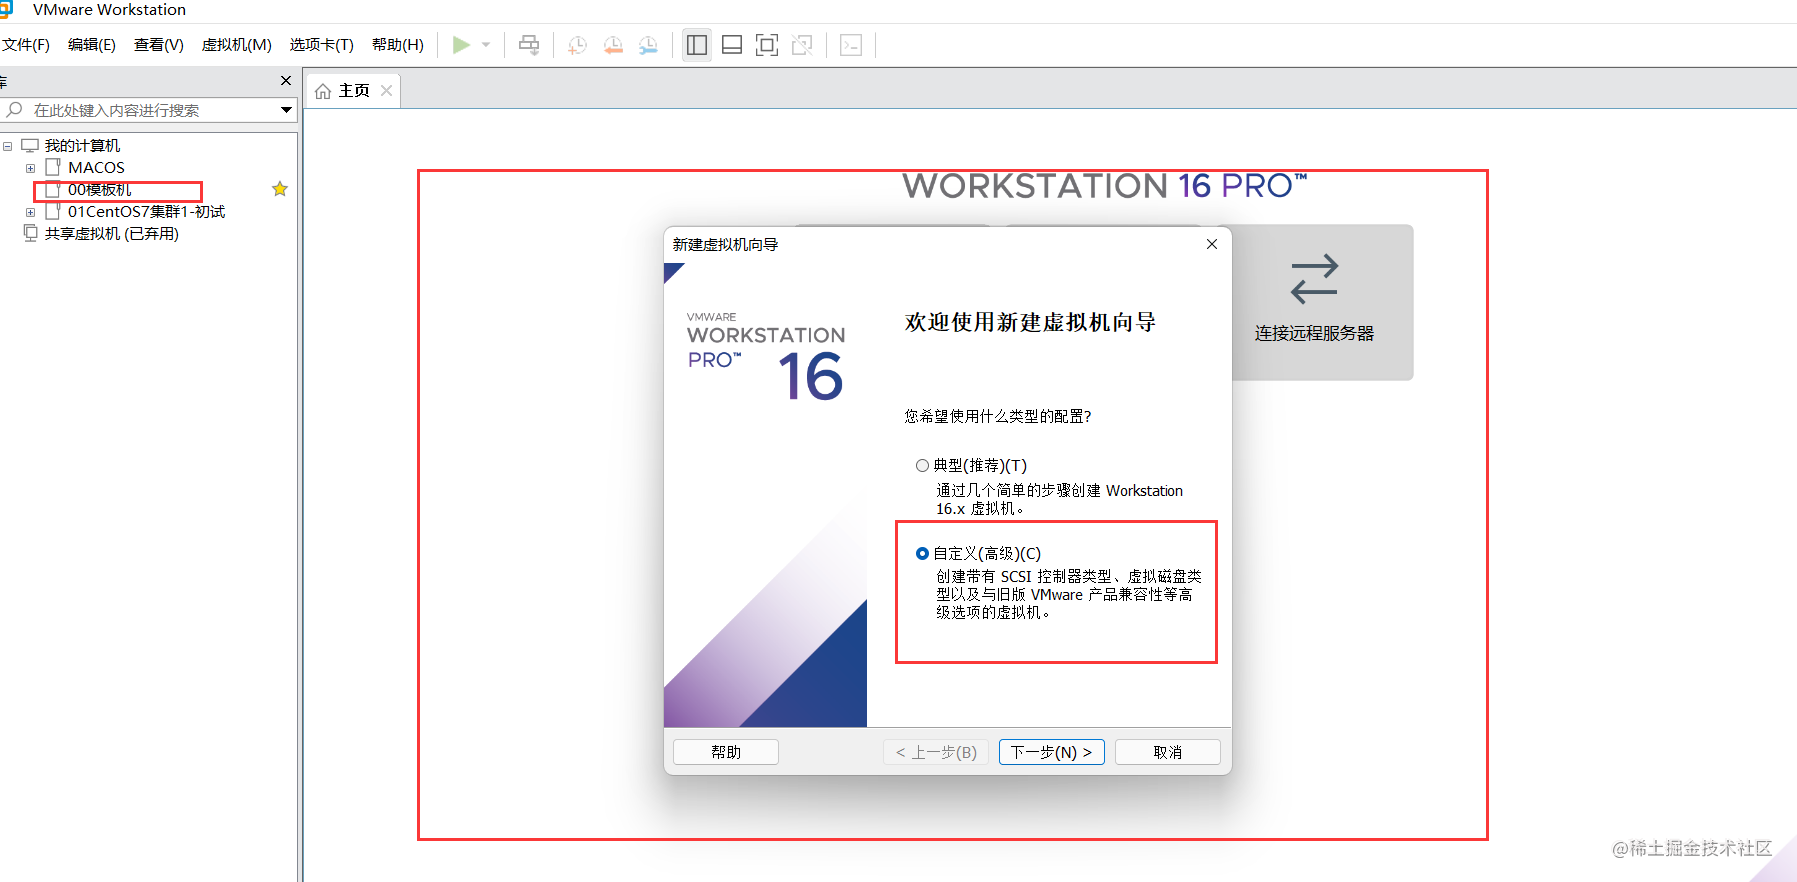This screenshot has height=882, width=1797.
Task: Click the 上一步(B) button
Action: (x=936, y=752)
